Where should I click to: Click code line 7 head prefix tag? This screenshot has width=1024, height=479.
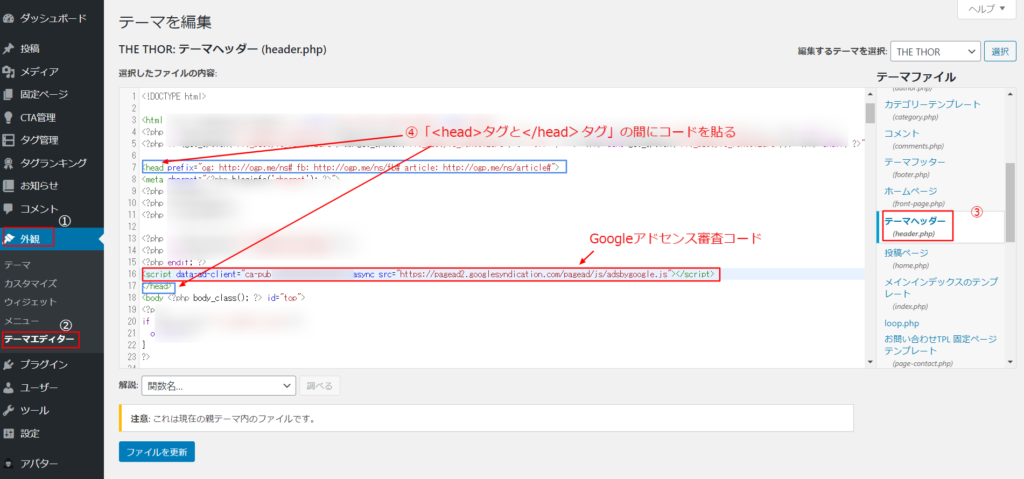pyautogui.click(x=353, y=167)
